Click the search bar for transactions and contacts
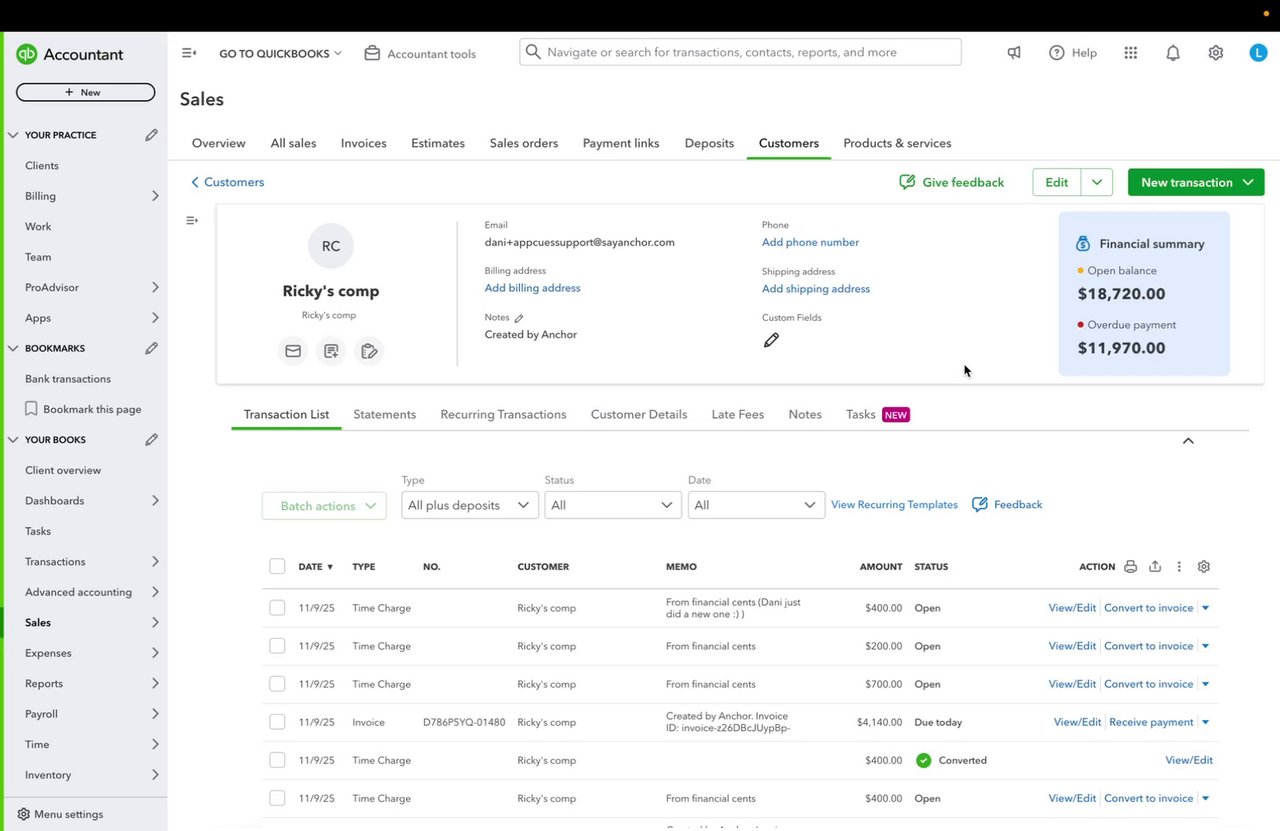 [x=740, y=52]
